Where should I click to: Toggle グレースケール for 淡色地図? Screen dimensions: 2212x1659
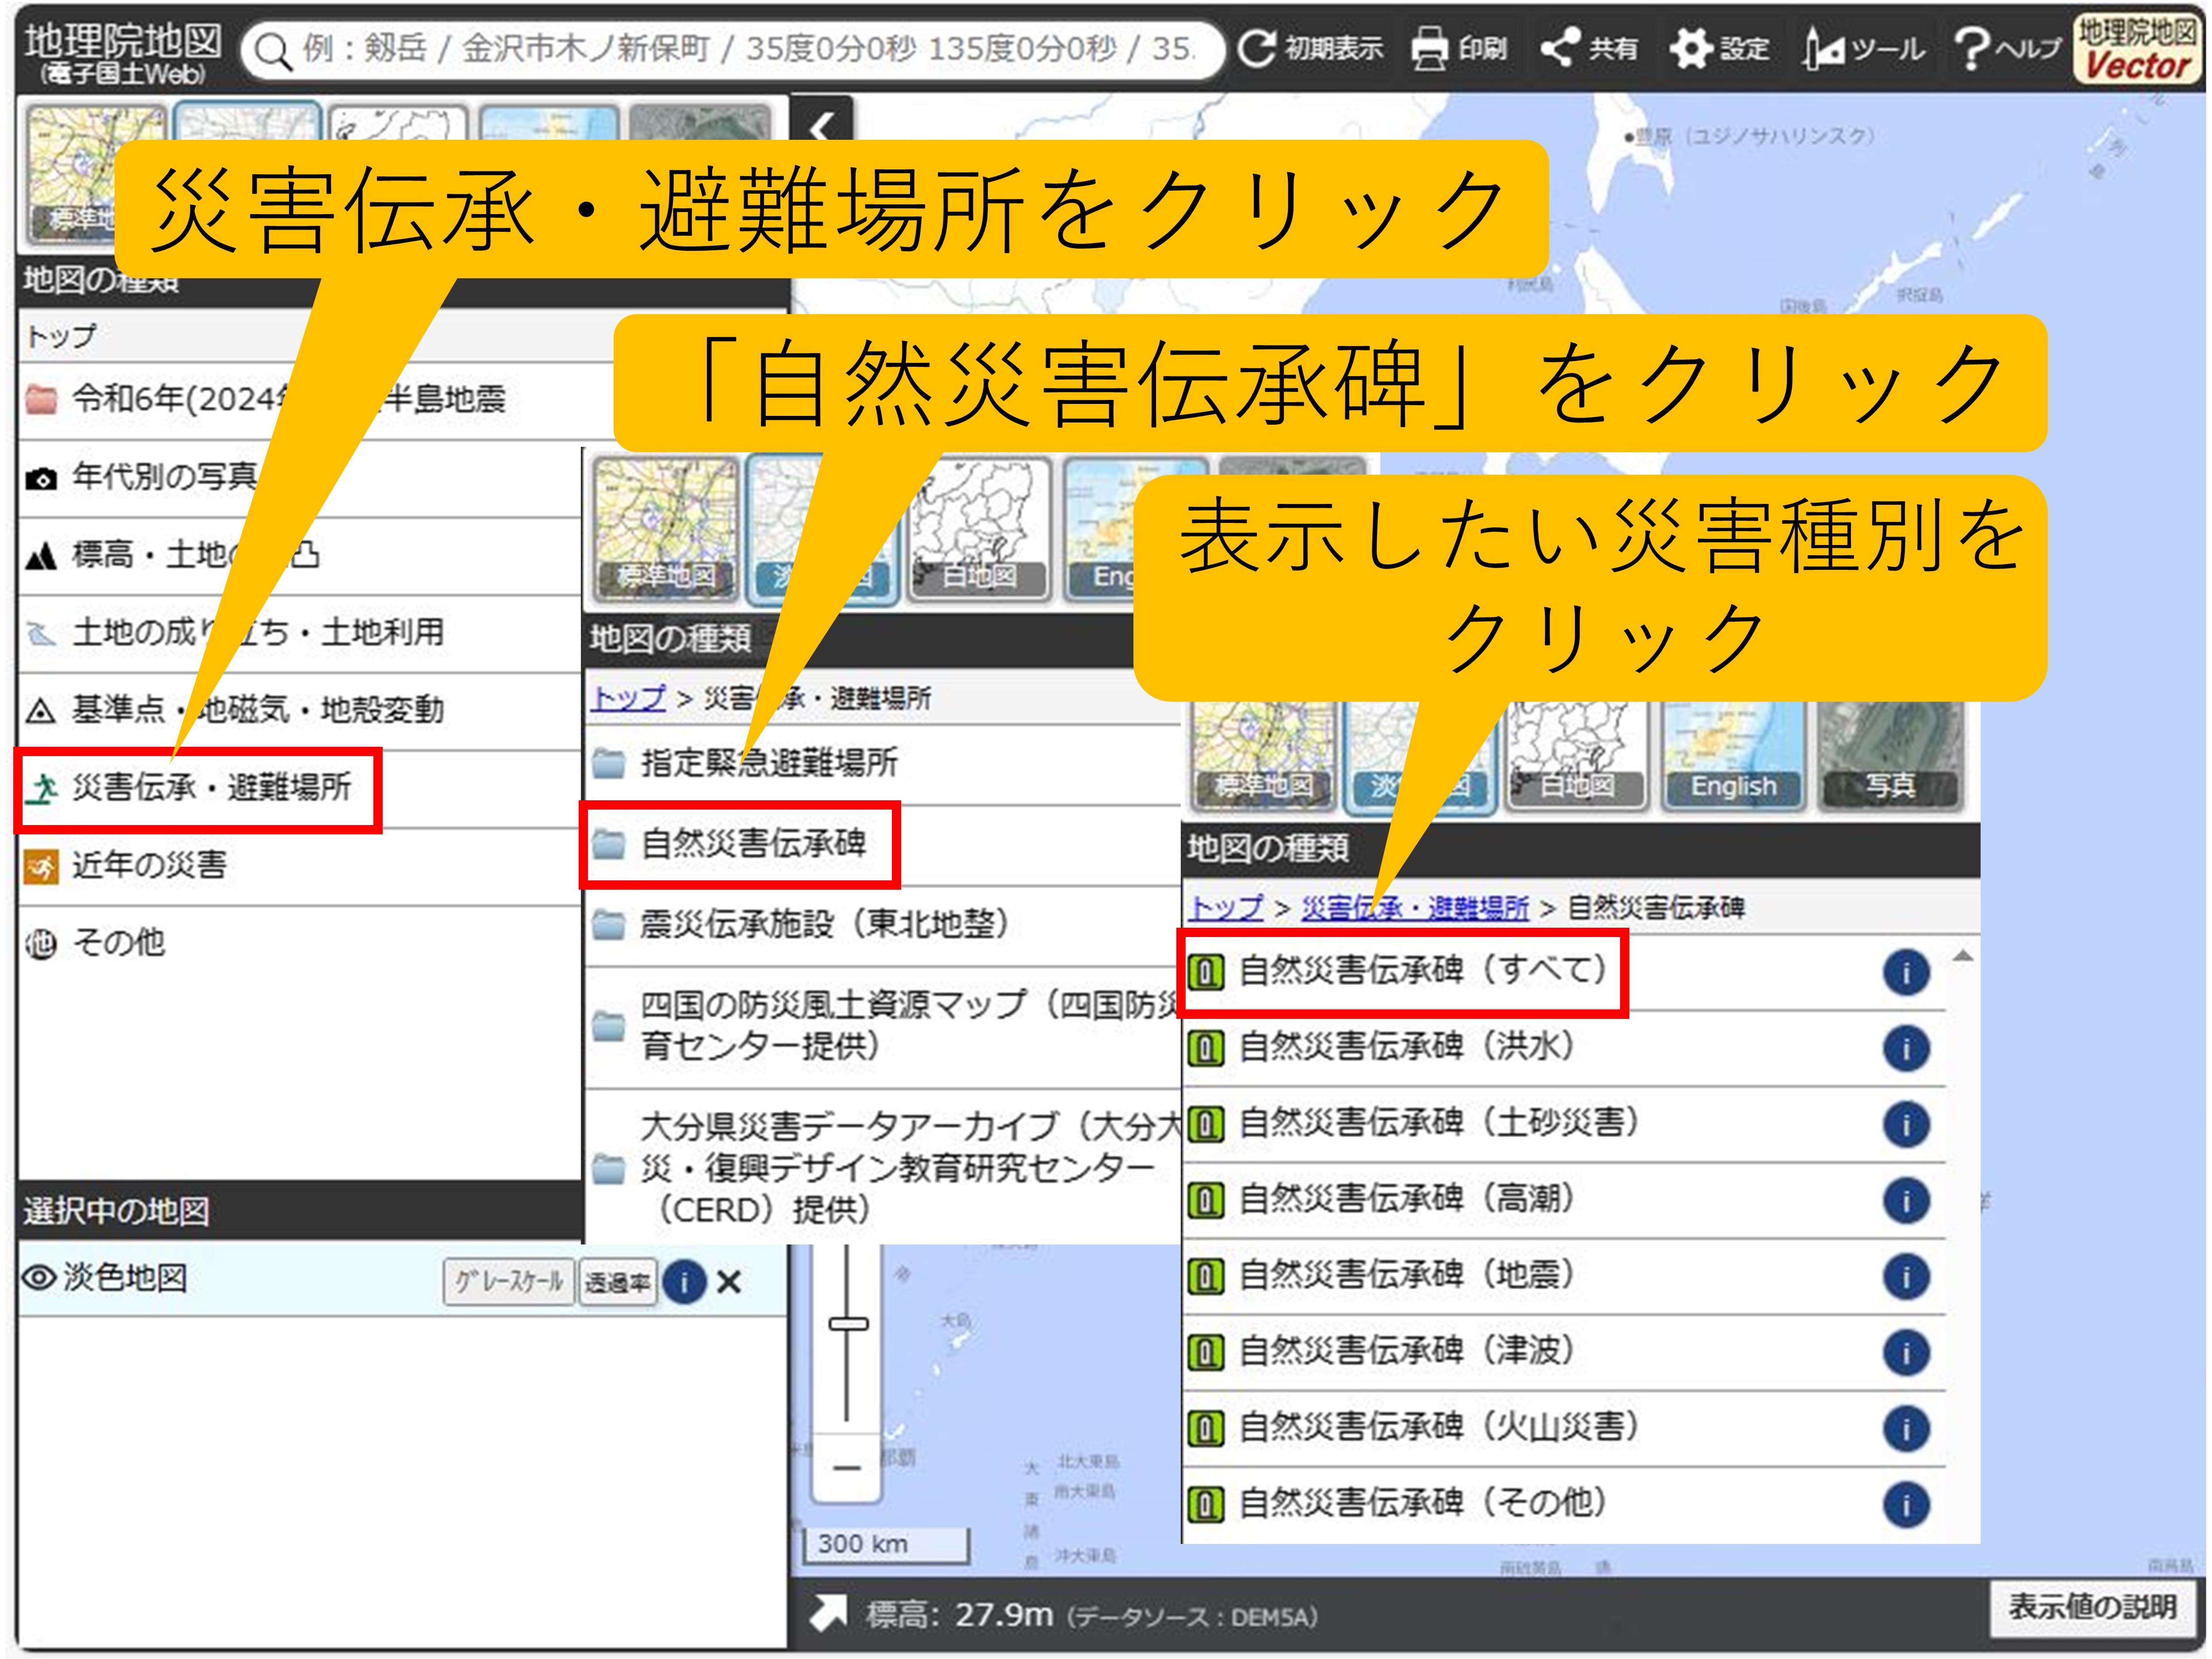(509, 1282)
